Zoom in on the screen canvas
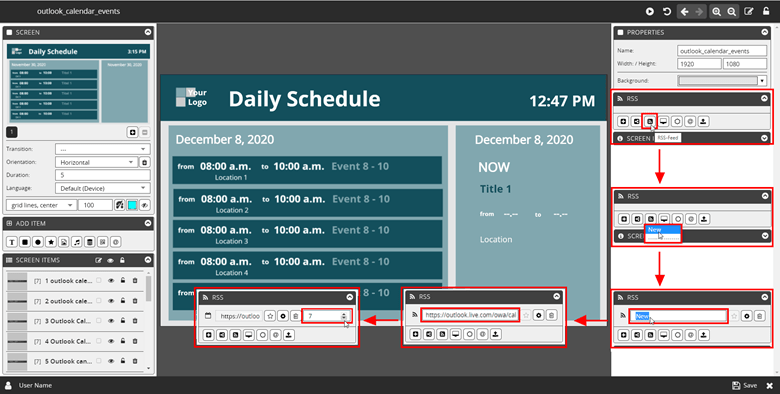This screenshot has height=394, width=780. click(716, 11)
